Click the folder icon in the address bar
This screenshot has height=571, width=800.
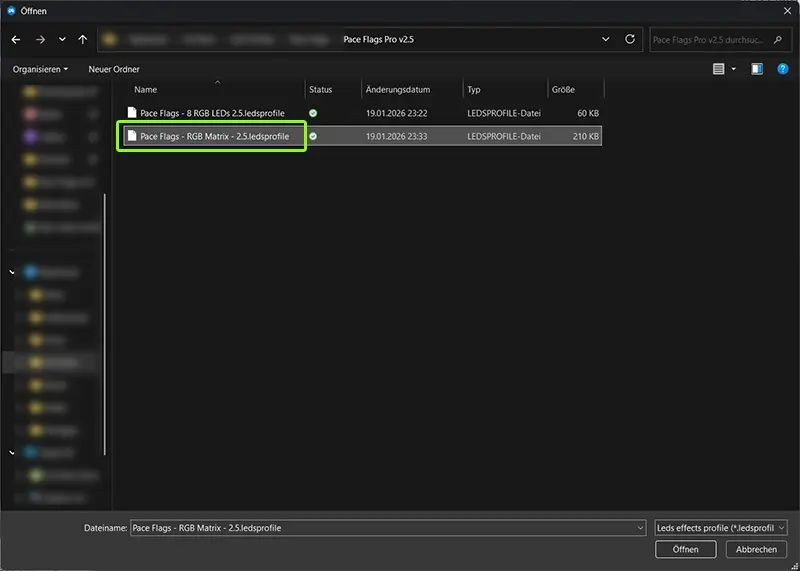pyautogui.click(x=110, y=39)
